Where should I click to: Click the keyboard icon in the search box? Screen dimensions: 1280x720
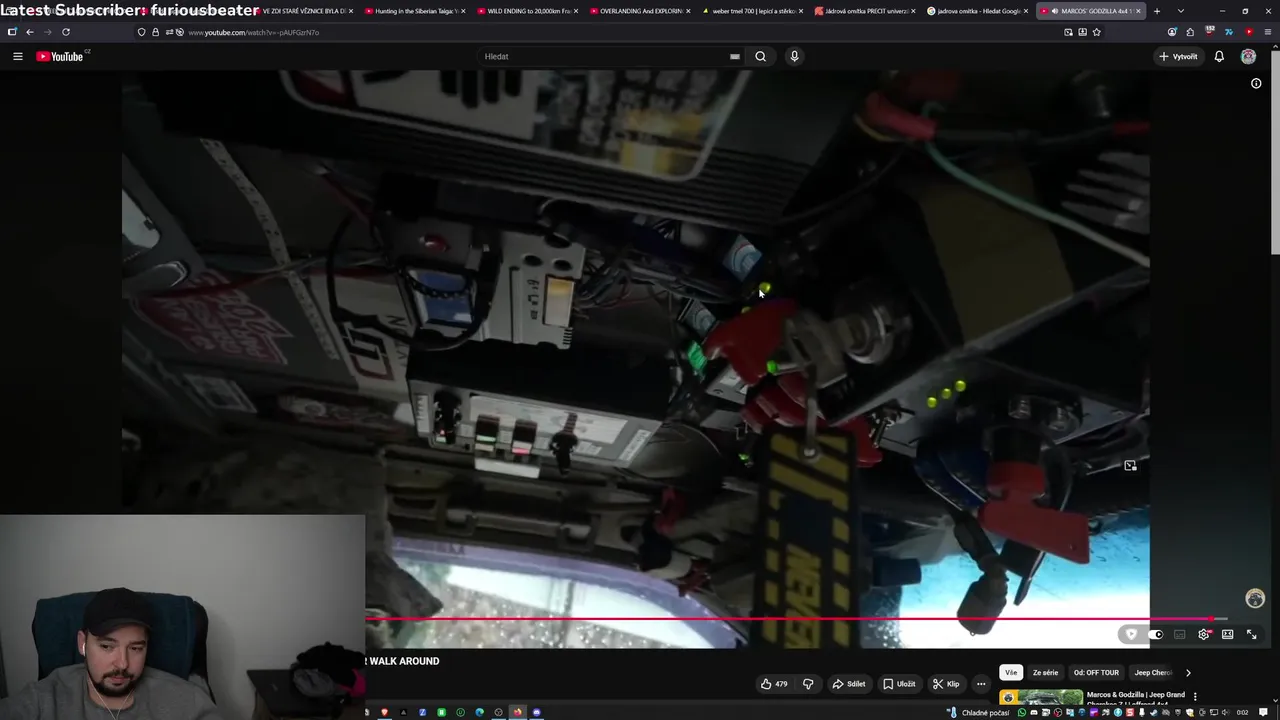(735, 56)
